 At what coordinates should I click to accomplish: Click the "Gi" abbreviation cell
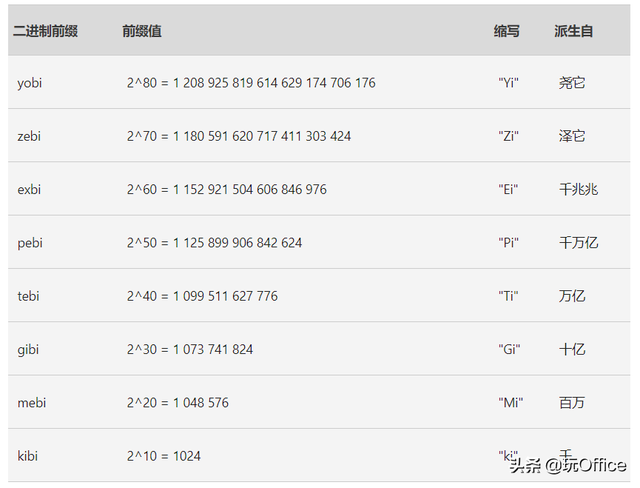point(510,349)
